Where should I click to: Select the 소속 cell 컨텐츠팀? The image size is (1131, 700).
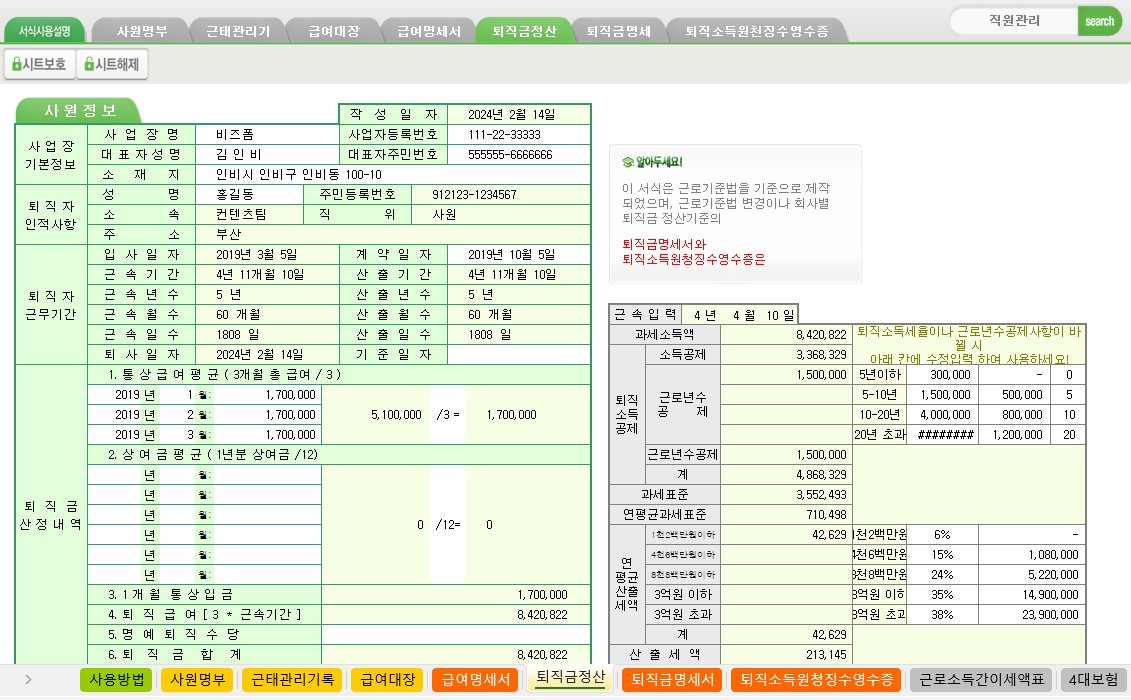pos(249,215)
